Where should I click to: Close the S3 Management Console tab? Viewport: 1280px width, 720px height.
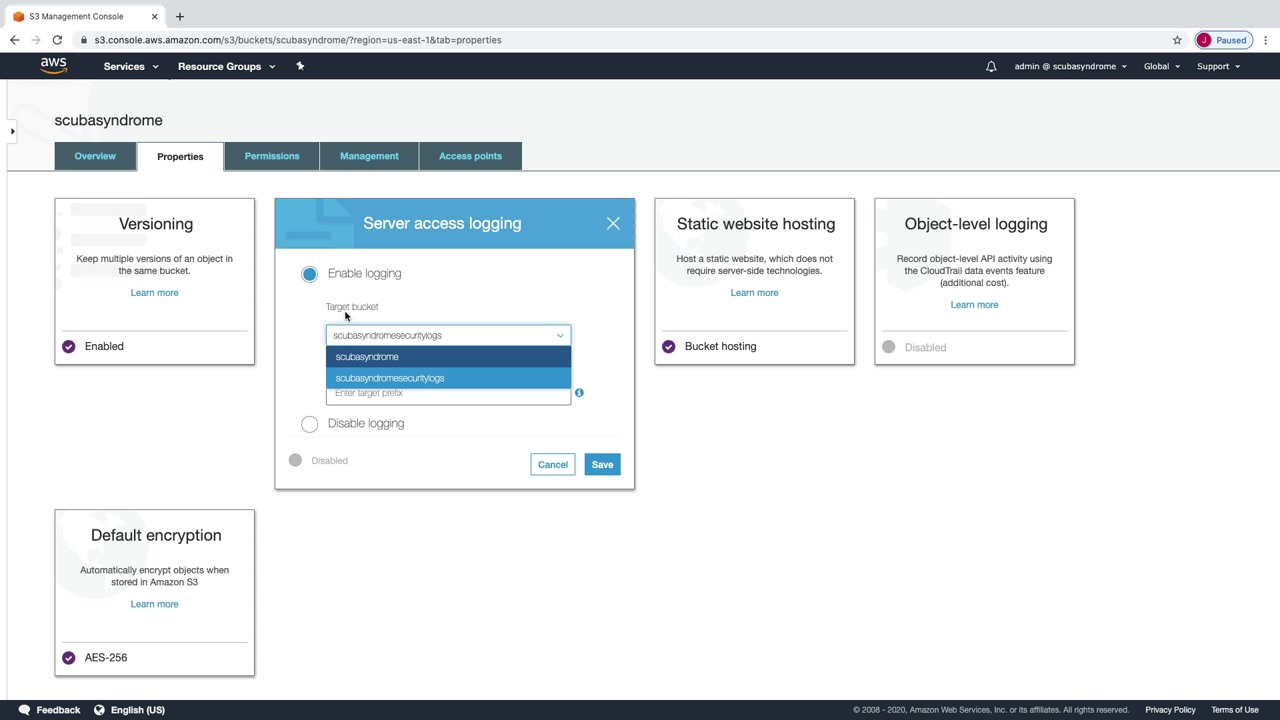coord(154,16)
